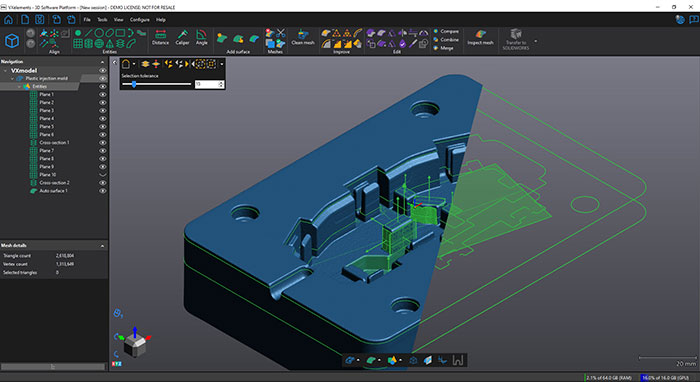Click the tolerance spinner up arrow

point(221,82)
